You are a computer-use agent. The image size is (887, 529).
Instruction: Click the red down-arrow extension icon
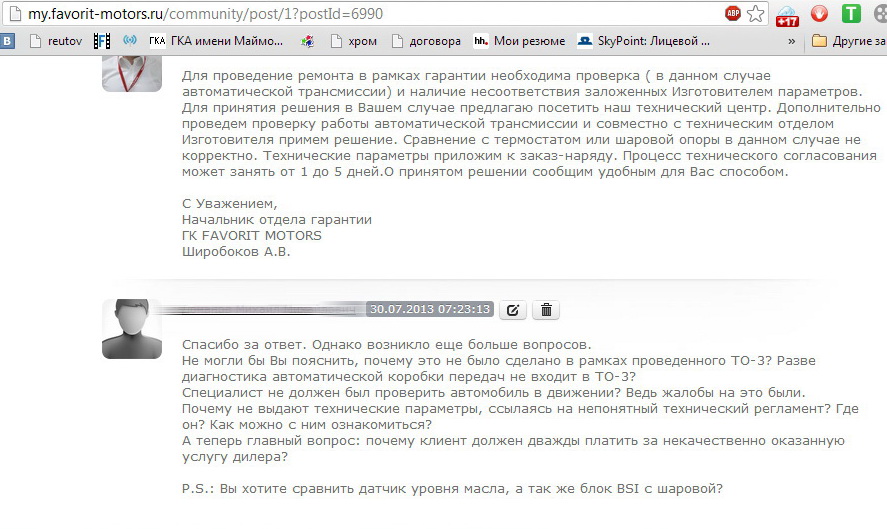point(819,14)
